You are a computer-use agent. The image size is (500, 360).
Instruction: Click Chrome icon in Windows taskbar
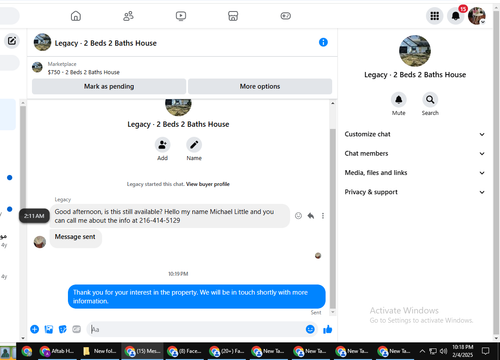[27, 351]
